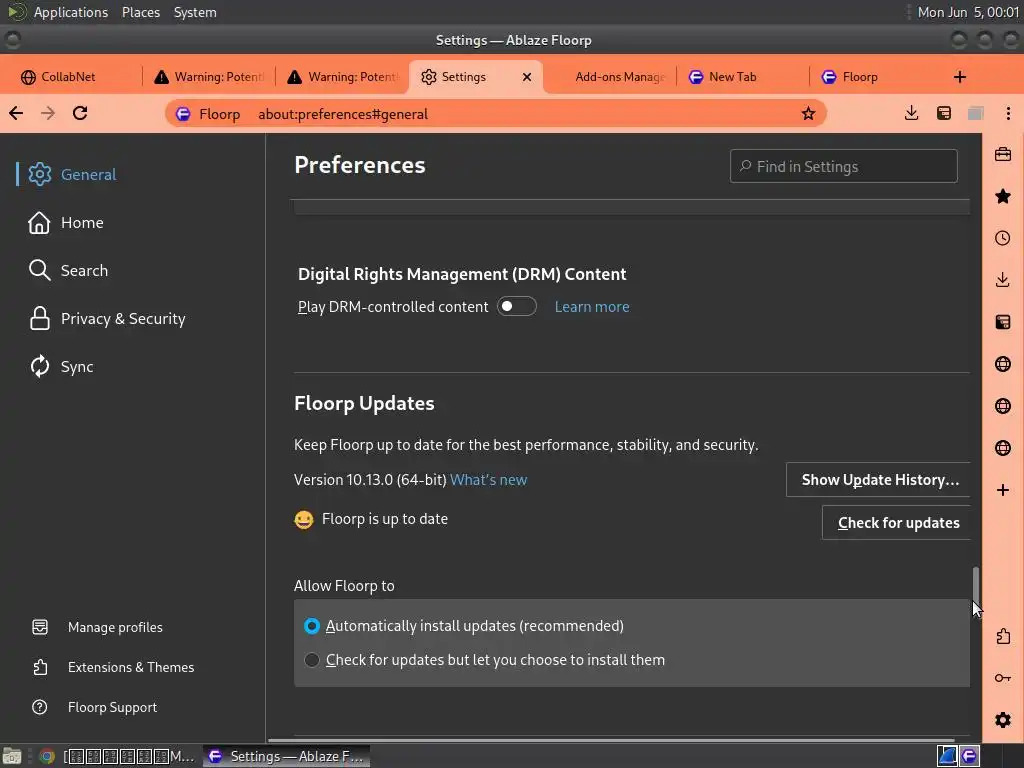Focus the Find in Settings search box

[844, 167]
